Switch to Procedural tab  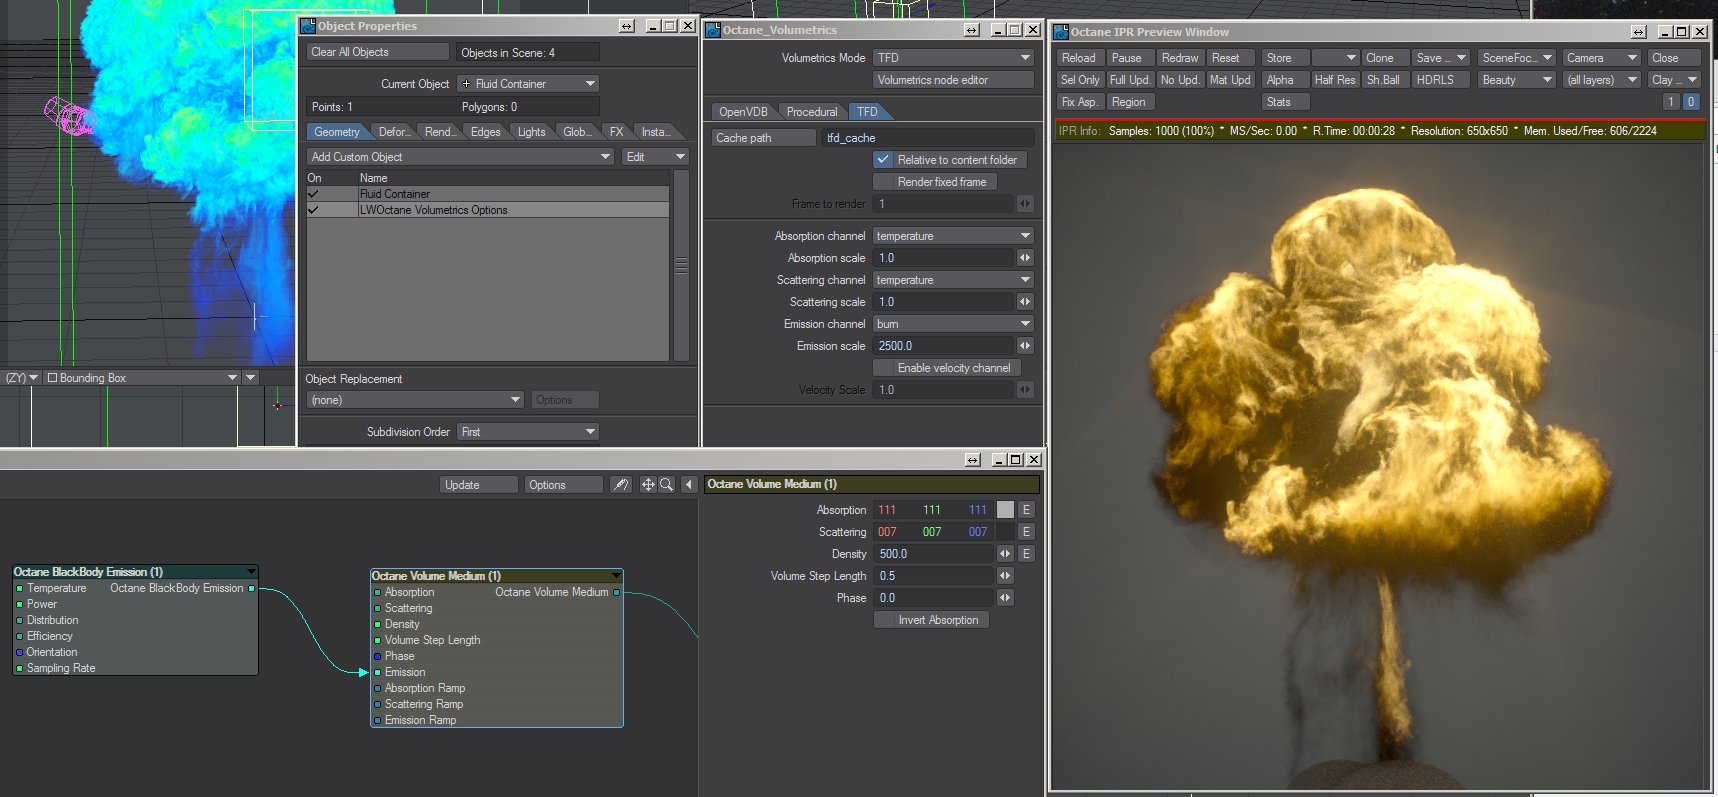(x=812, y=112)
